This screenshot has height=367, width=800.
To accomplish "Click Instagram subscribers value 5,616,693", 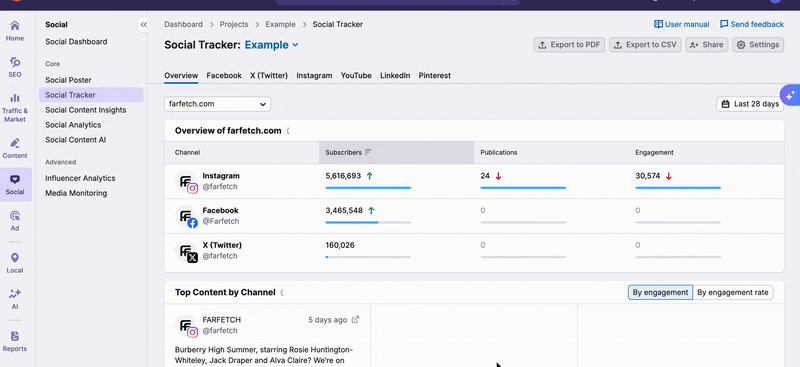I will coord(343,176).
